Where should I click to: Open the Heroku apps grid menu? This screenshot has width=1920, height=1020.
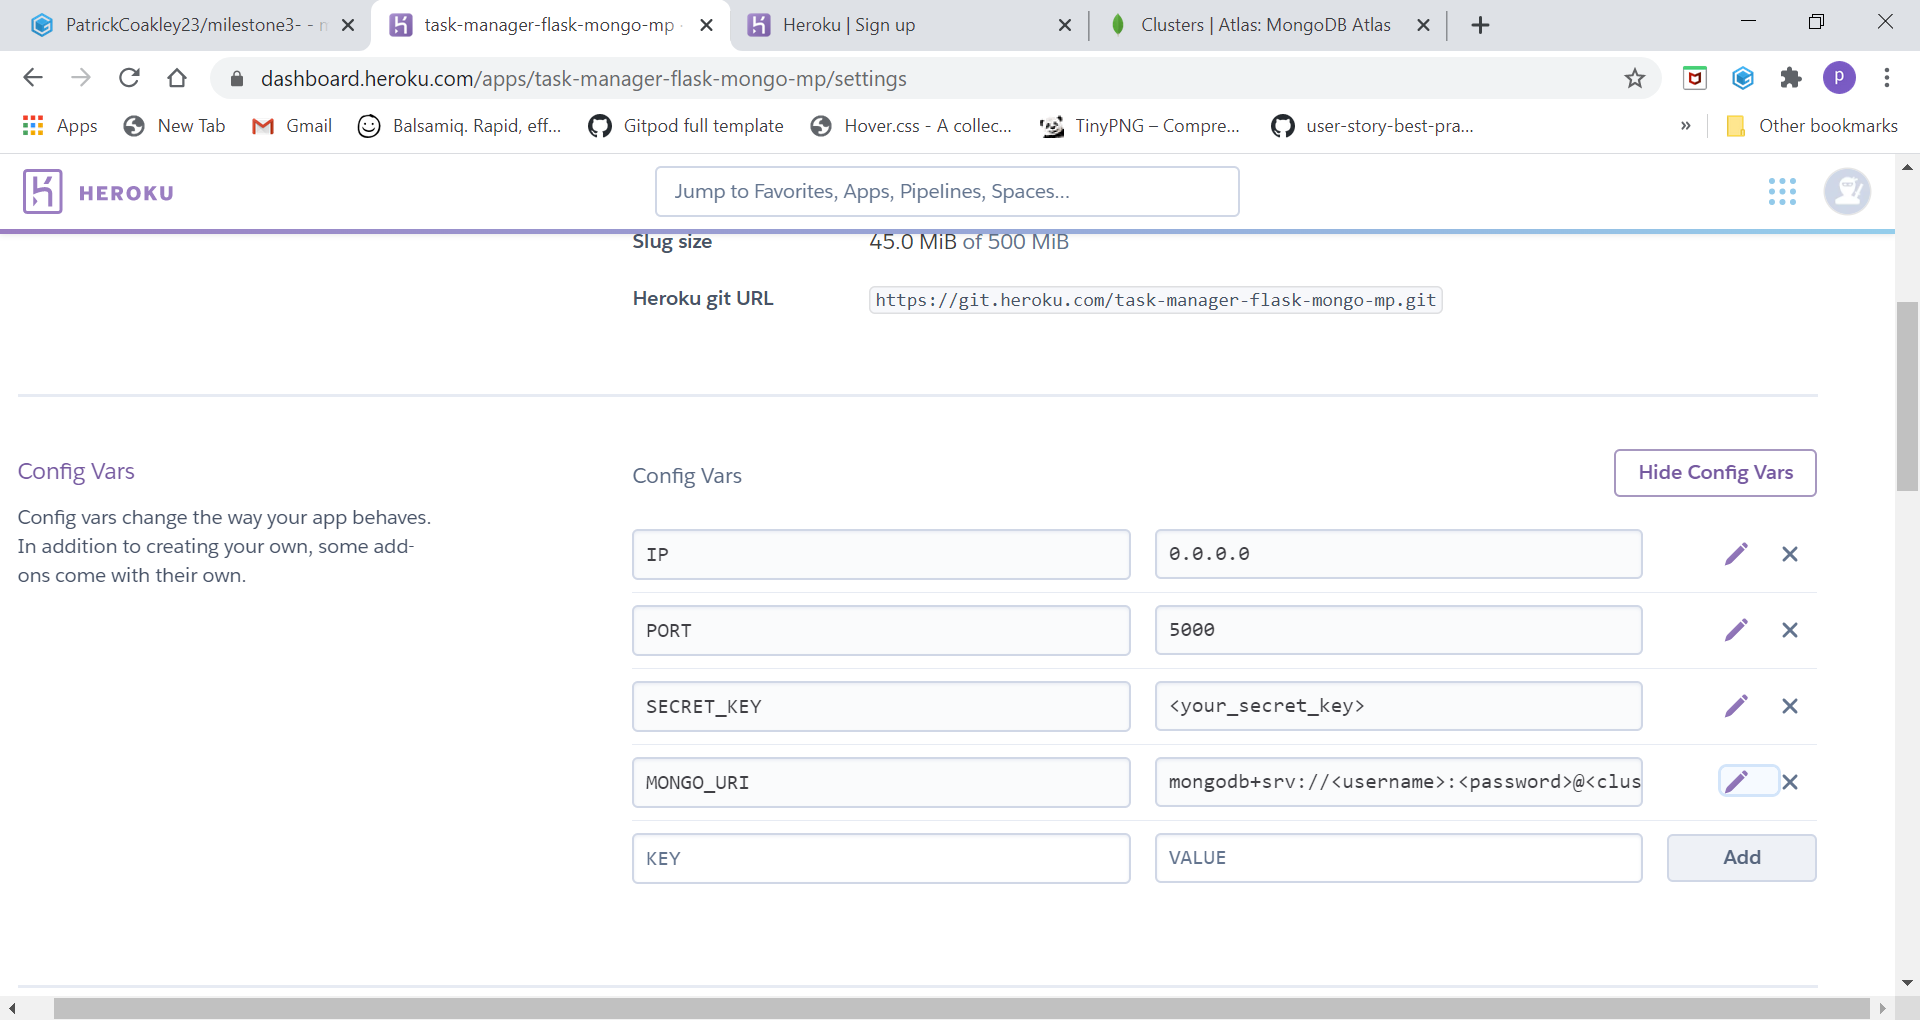pos(1782,191)
